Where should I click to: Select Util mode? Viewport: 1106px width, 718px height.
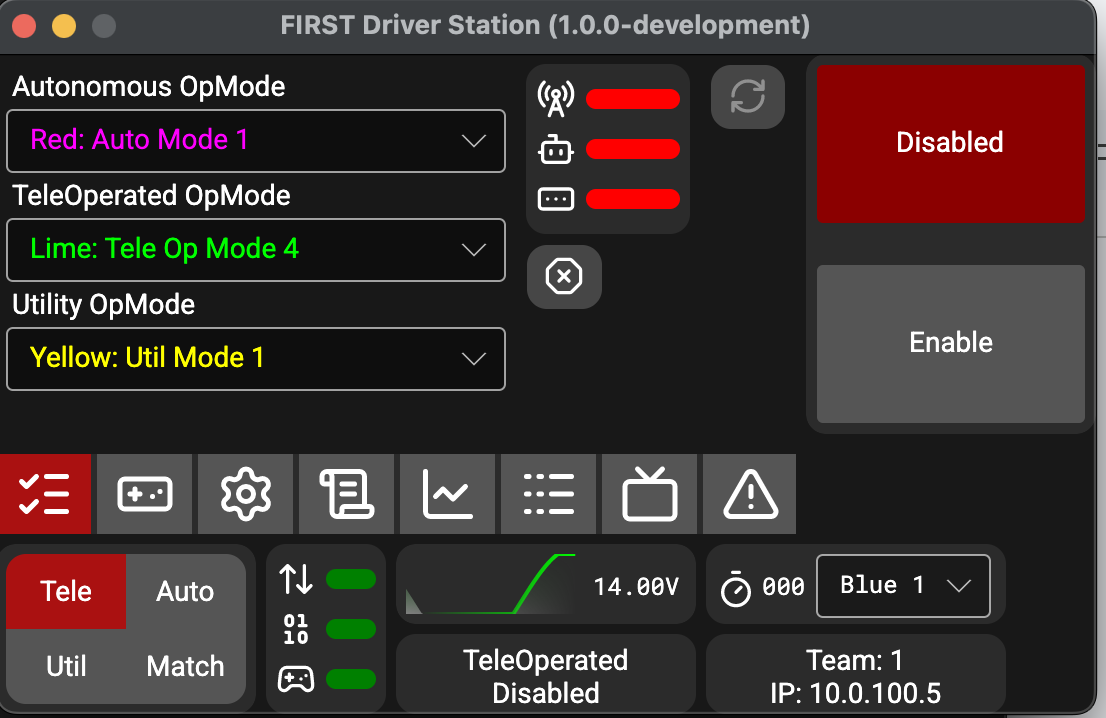66,666
